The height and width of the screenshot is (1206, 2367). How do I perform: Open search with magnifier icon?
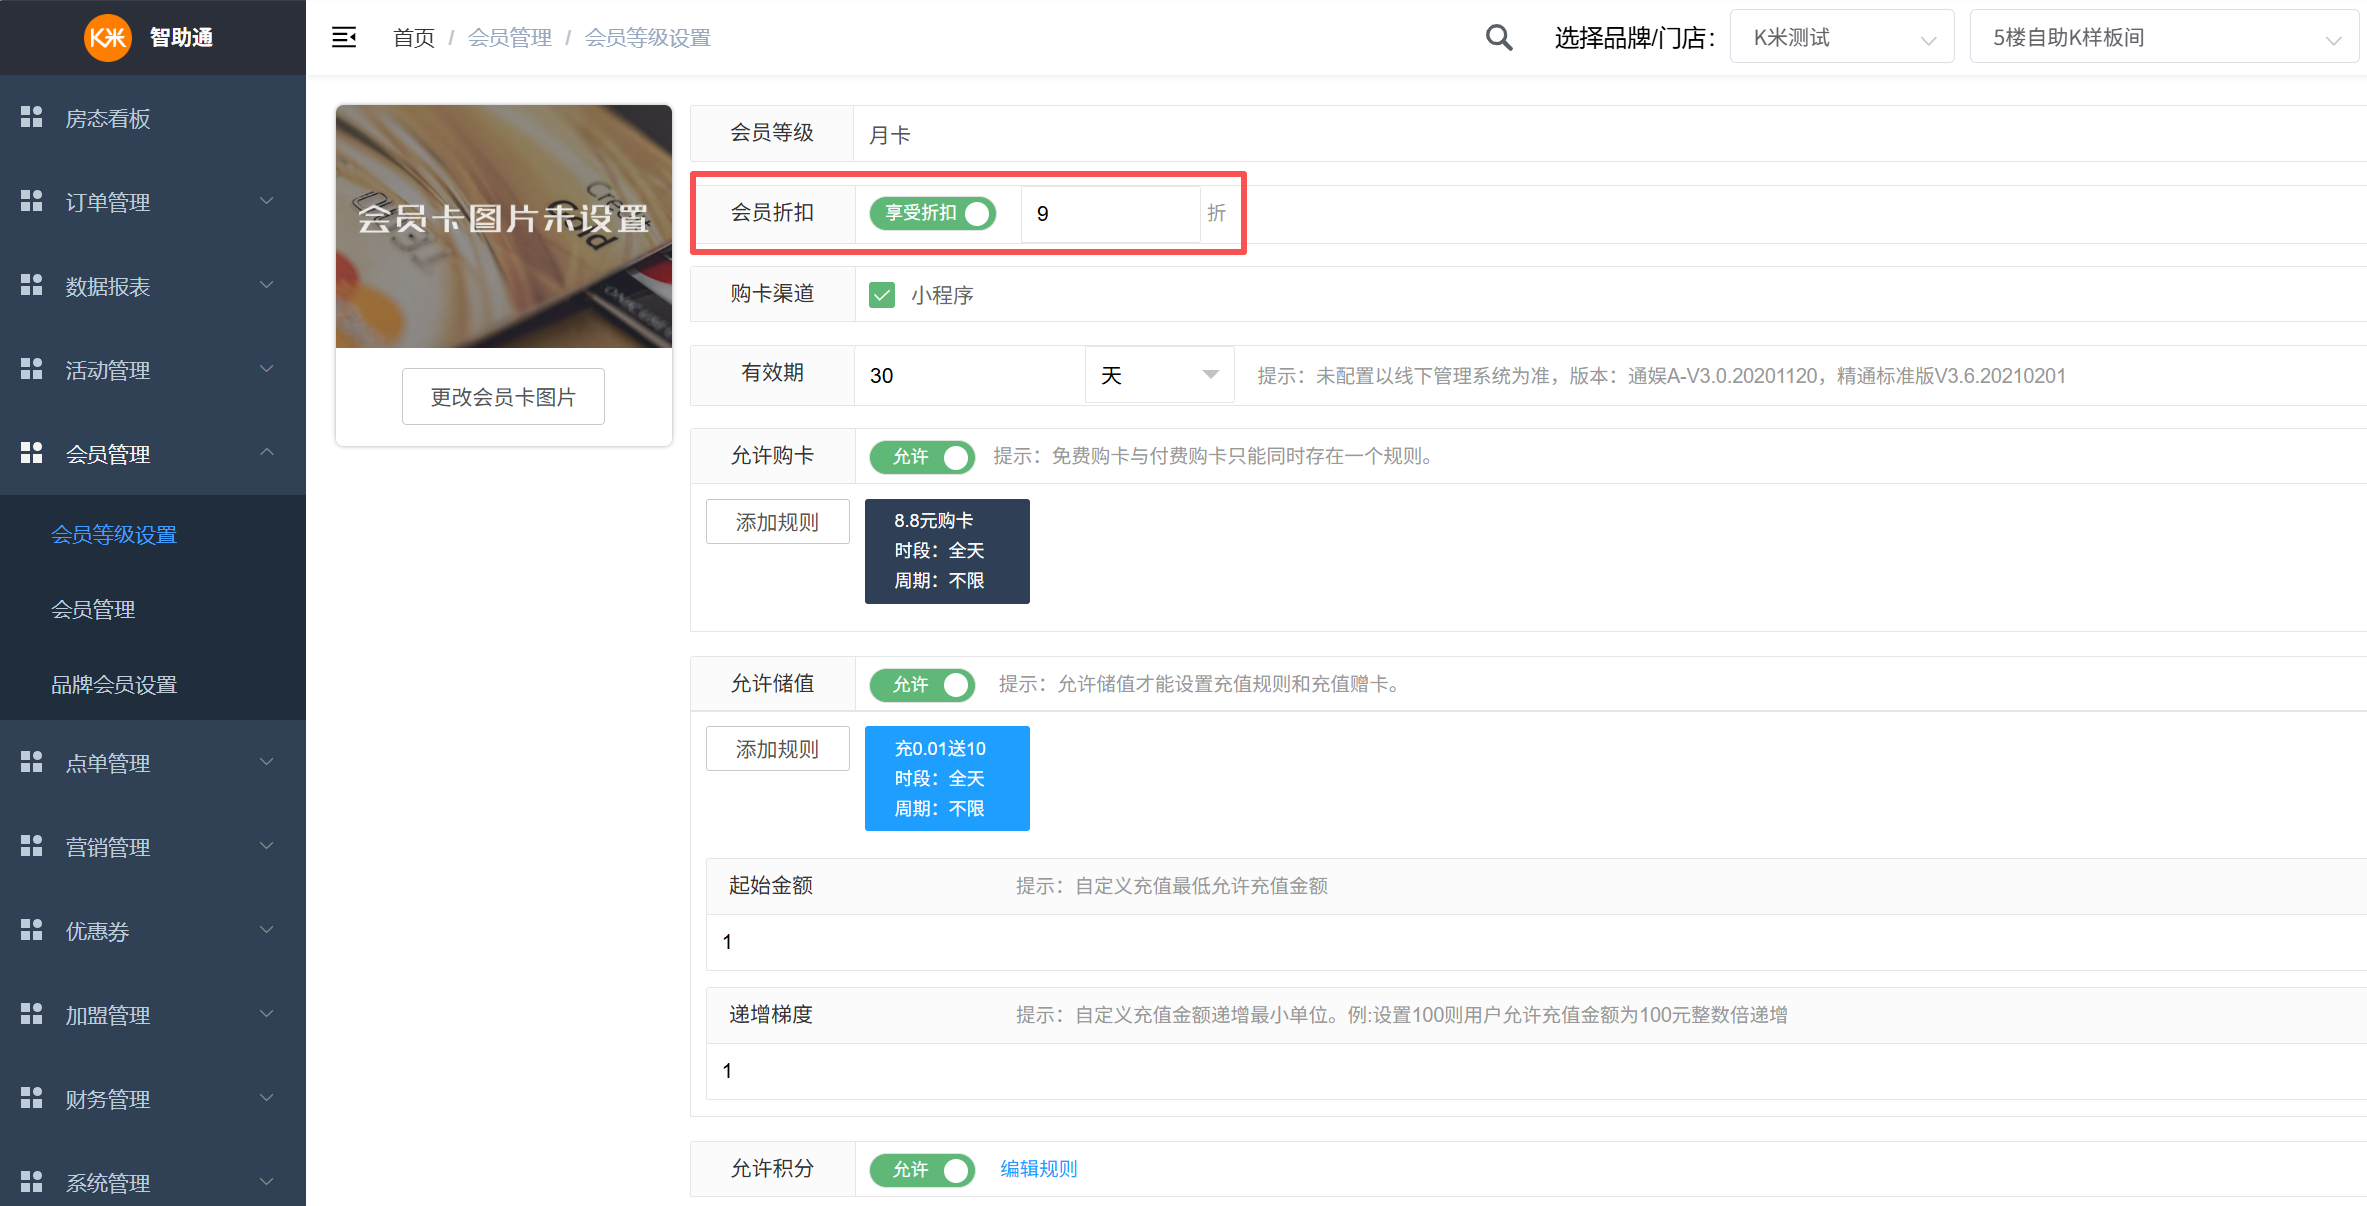tap(1498, 38)
